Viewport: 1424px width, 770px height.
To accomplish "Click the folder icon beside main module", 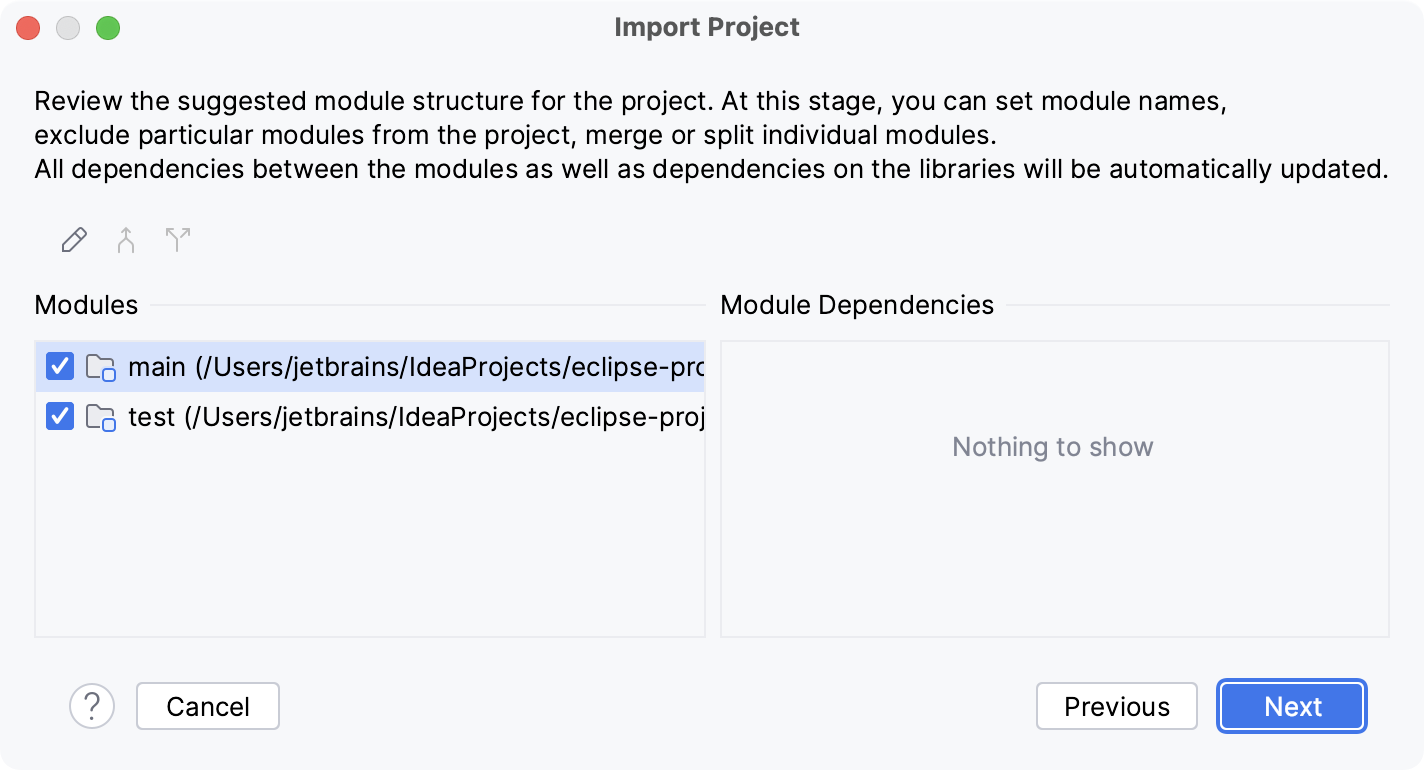I will [x=99, y=367].
